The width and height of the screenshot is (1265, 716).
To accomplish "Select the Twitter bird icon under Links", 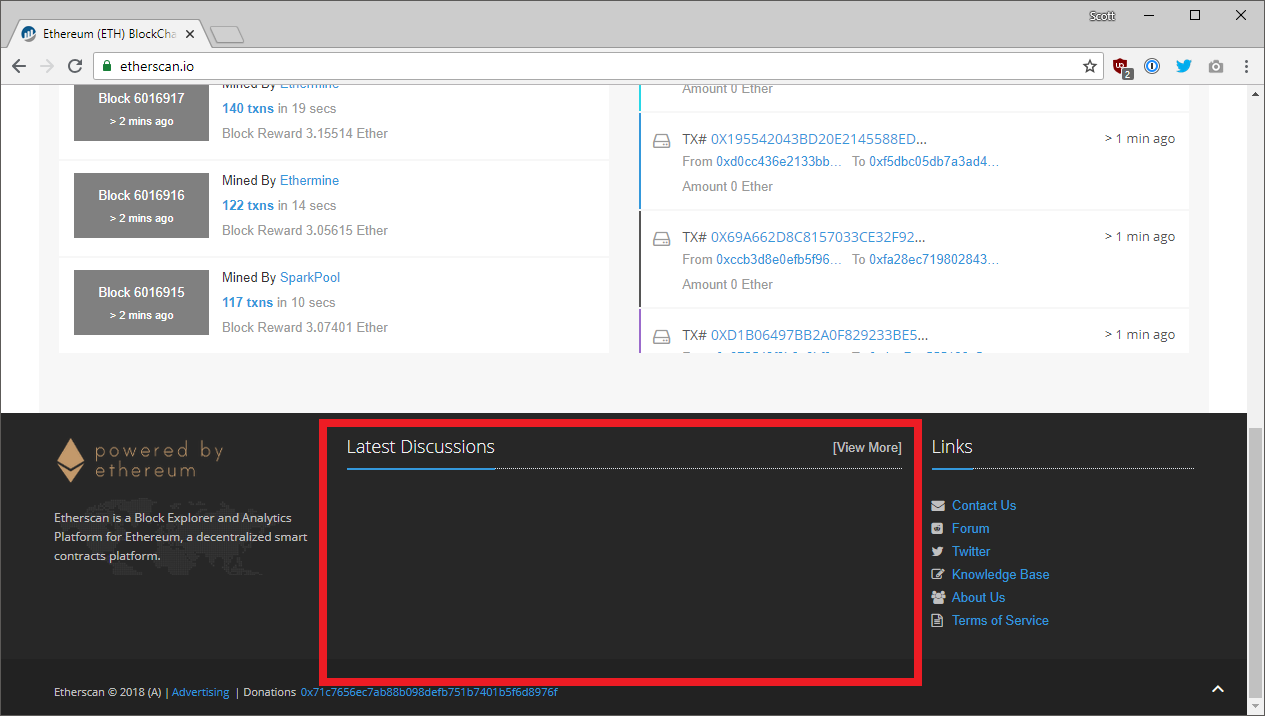I will tap(938, 551).
